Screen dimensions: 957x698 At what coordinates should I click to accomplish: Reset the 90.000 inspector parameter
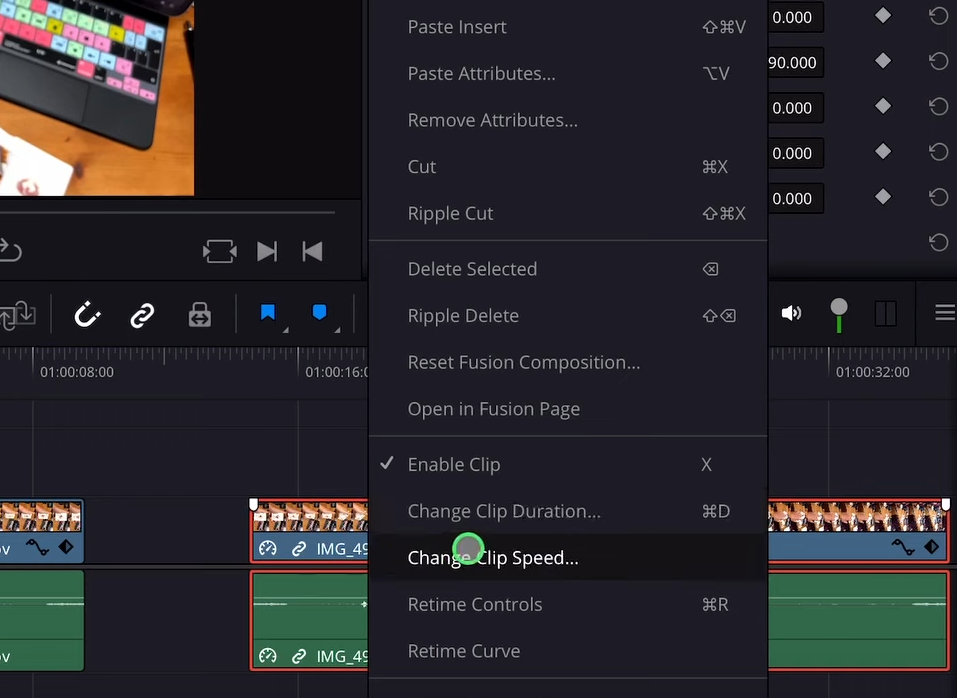[938, 61]
